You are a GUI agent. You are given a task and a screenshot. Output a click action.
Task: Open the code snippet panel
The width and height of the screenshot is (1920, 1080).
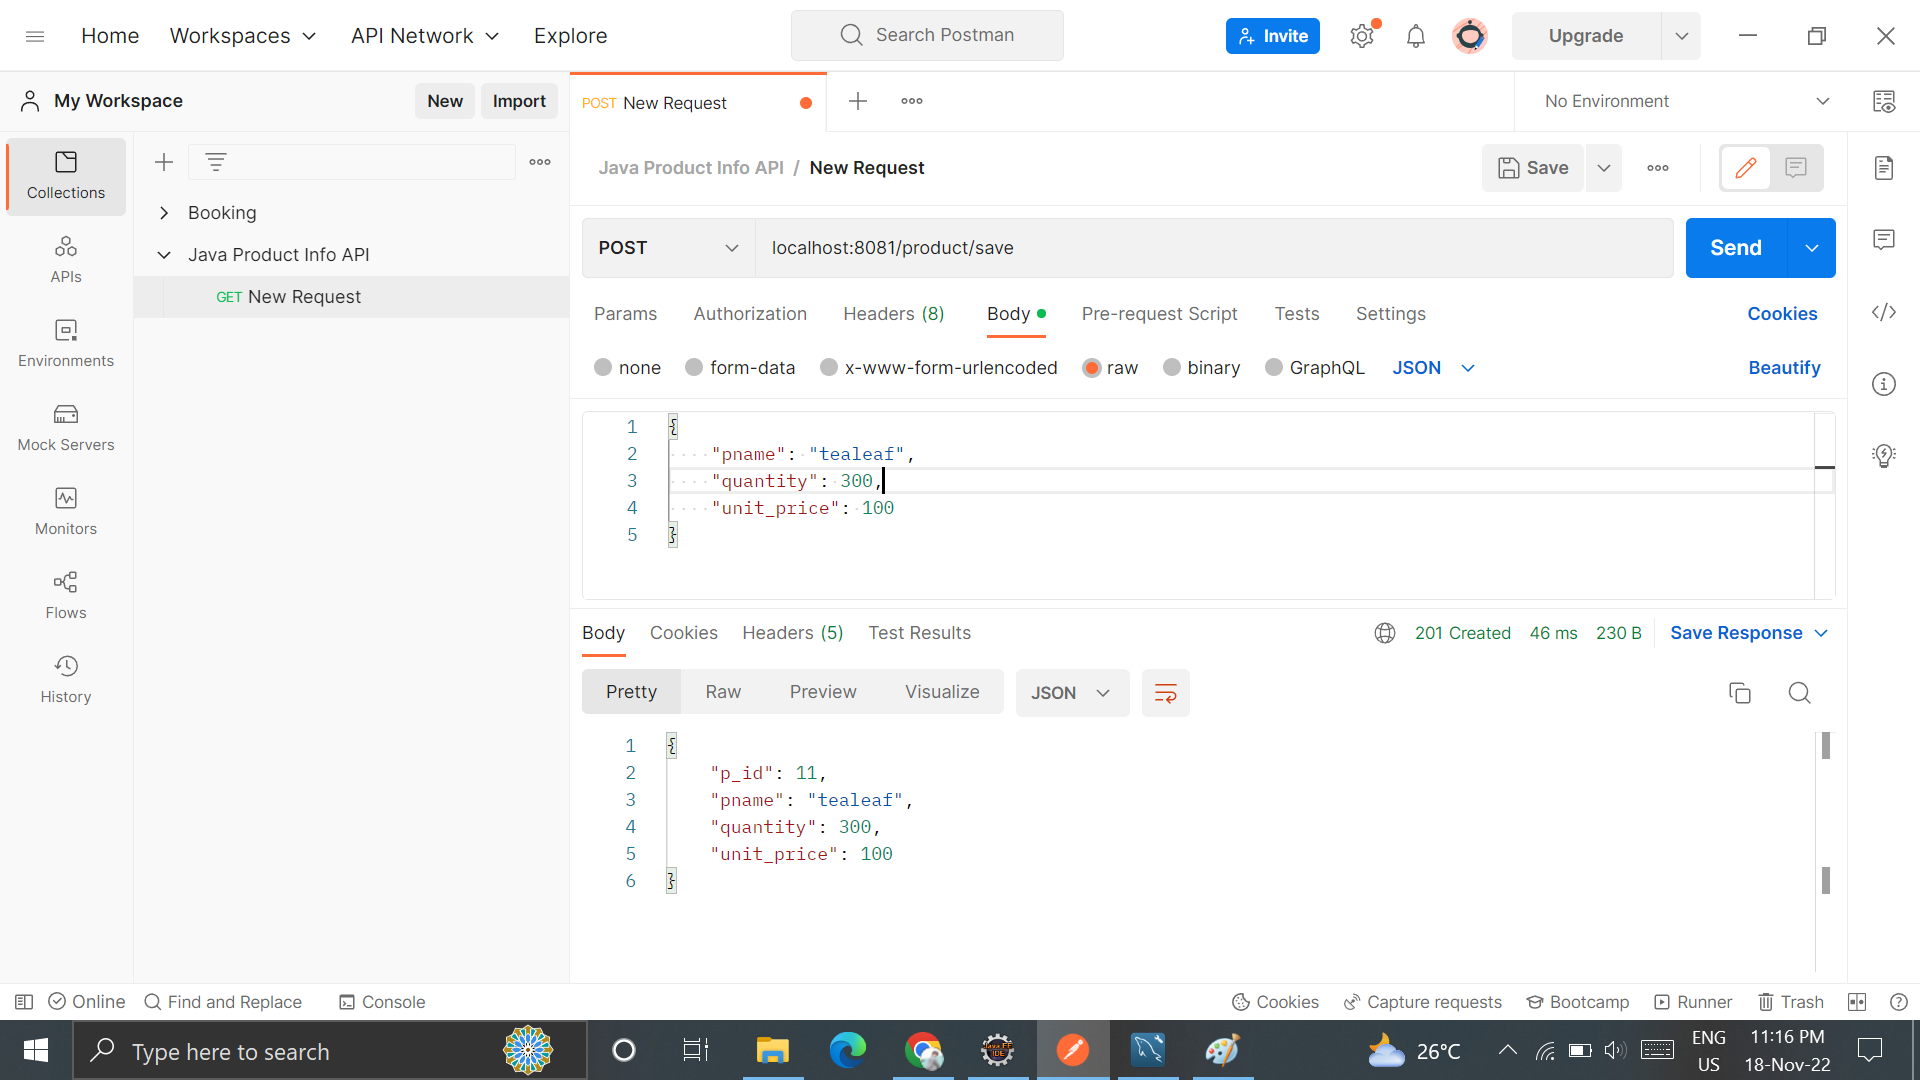(1884, 312)
